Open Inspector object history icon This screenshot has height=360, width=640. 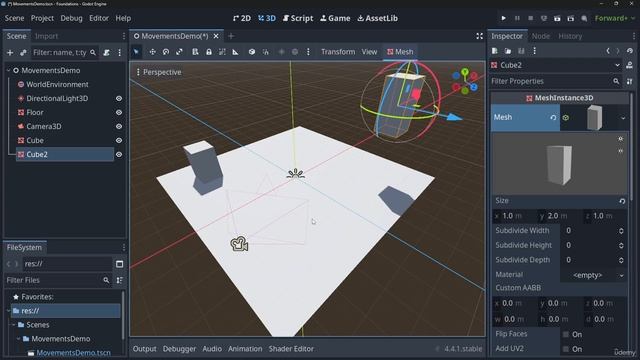pyautogui.click(x=630, y=51)
